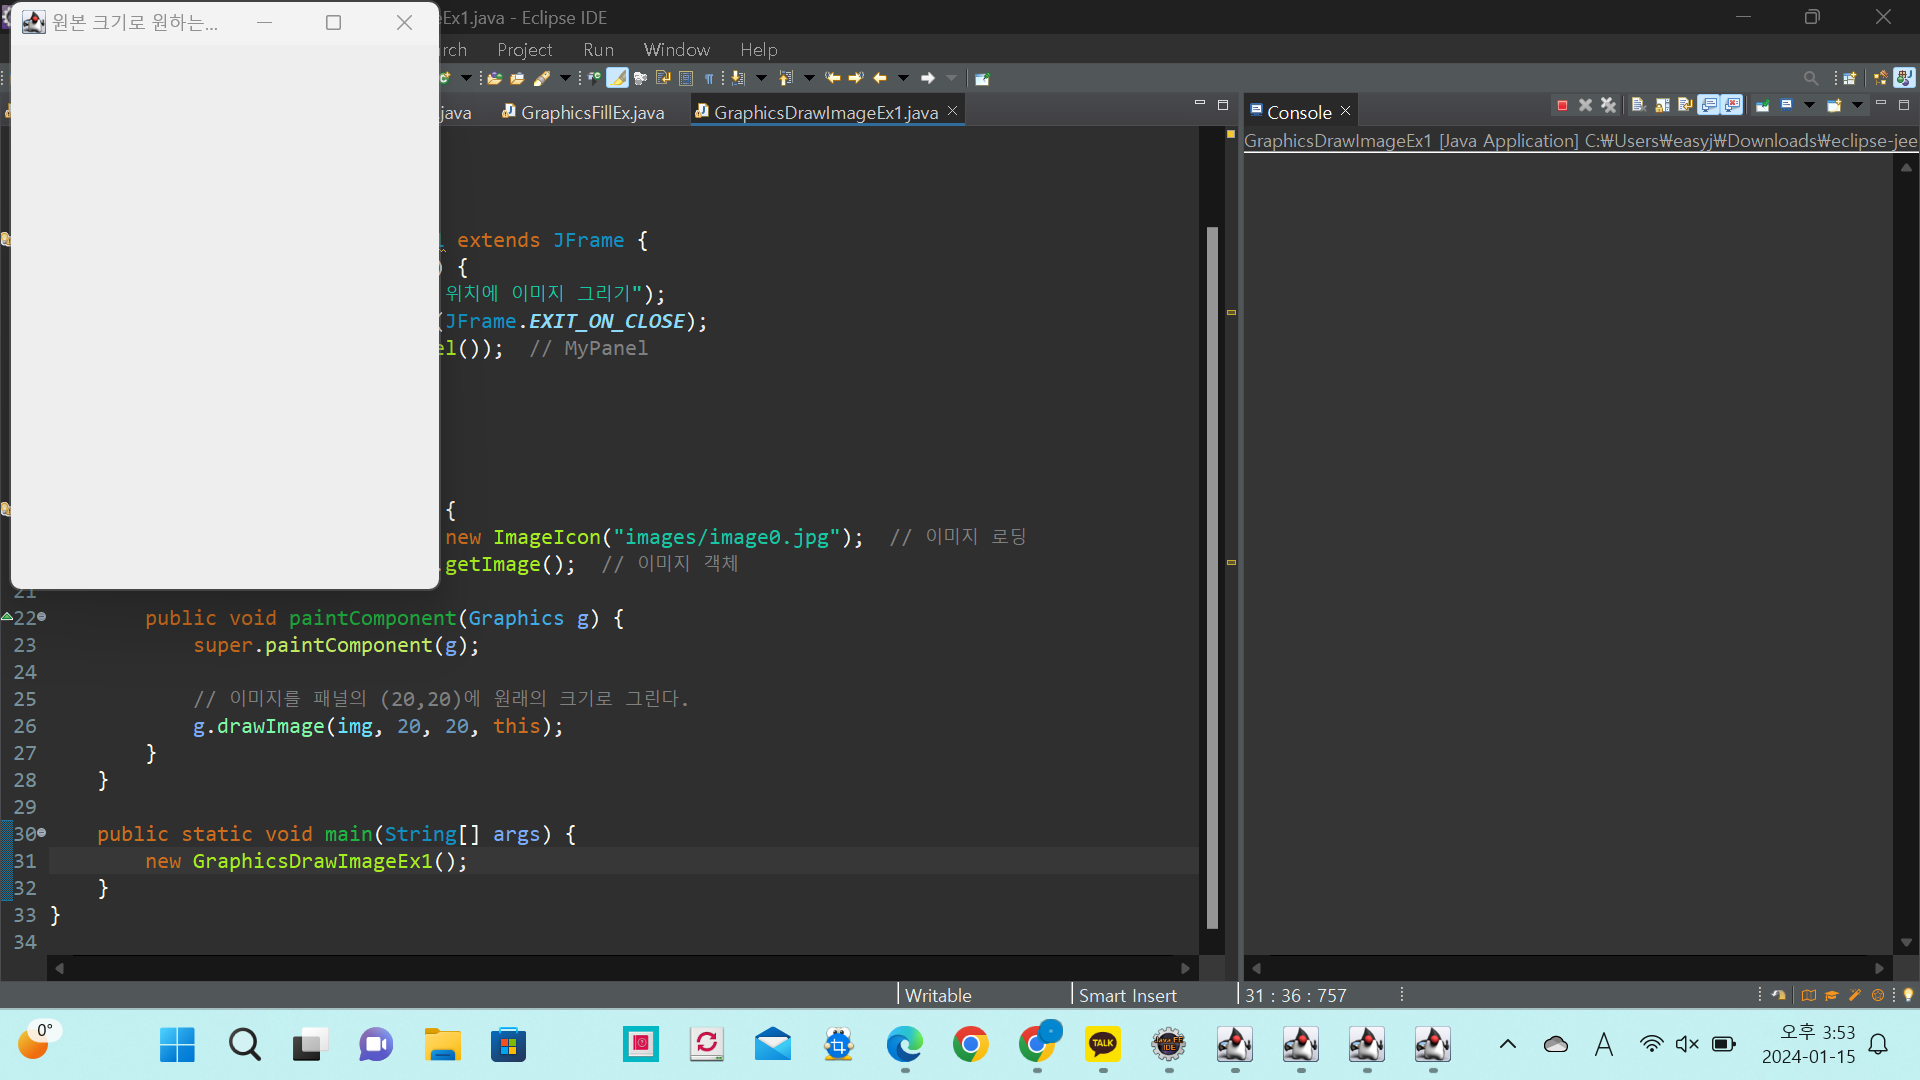This screenshot has width=1920, height=1080.
Task: Open the Window menu
Action: [676, 49]
